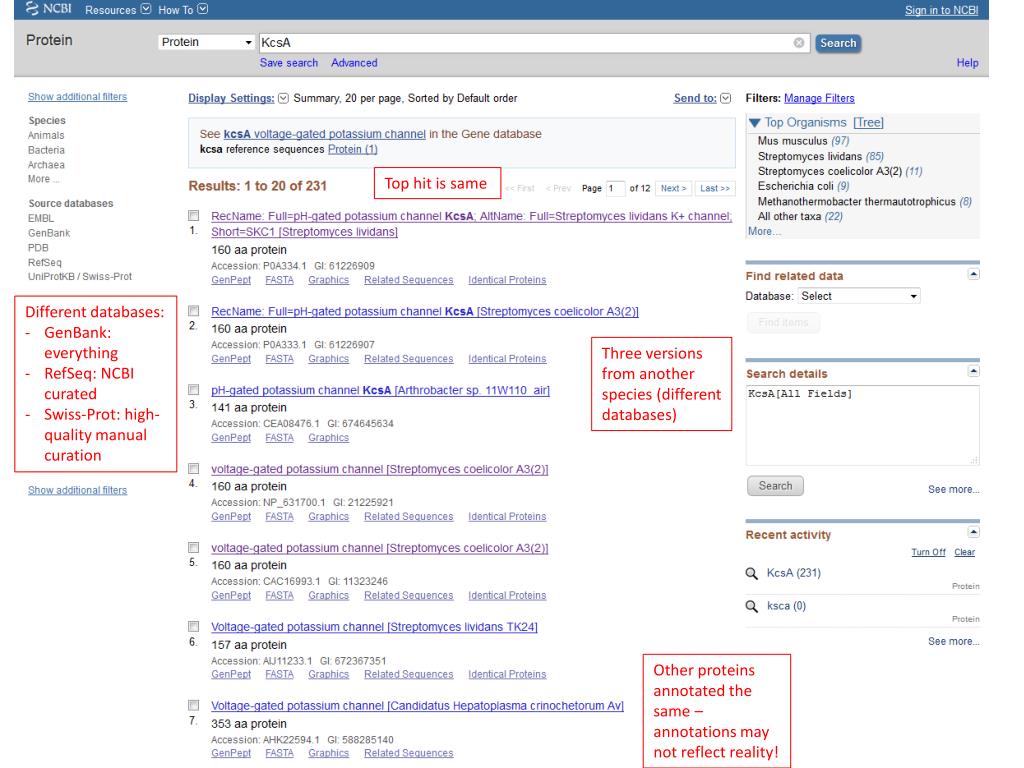The height and width of the screenshot is (768, 1024).
Task: Filter by Mus musculus (97)
Action: click(803, 141)
